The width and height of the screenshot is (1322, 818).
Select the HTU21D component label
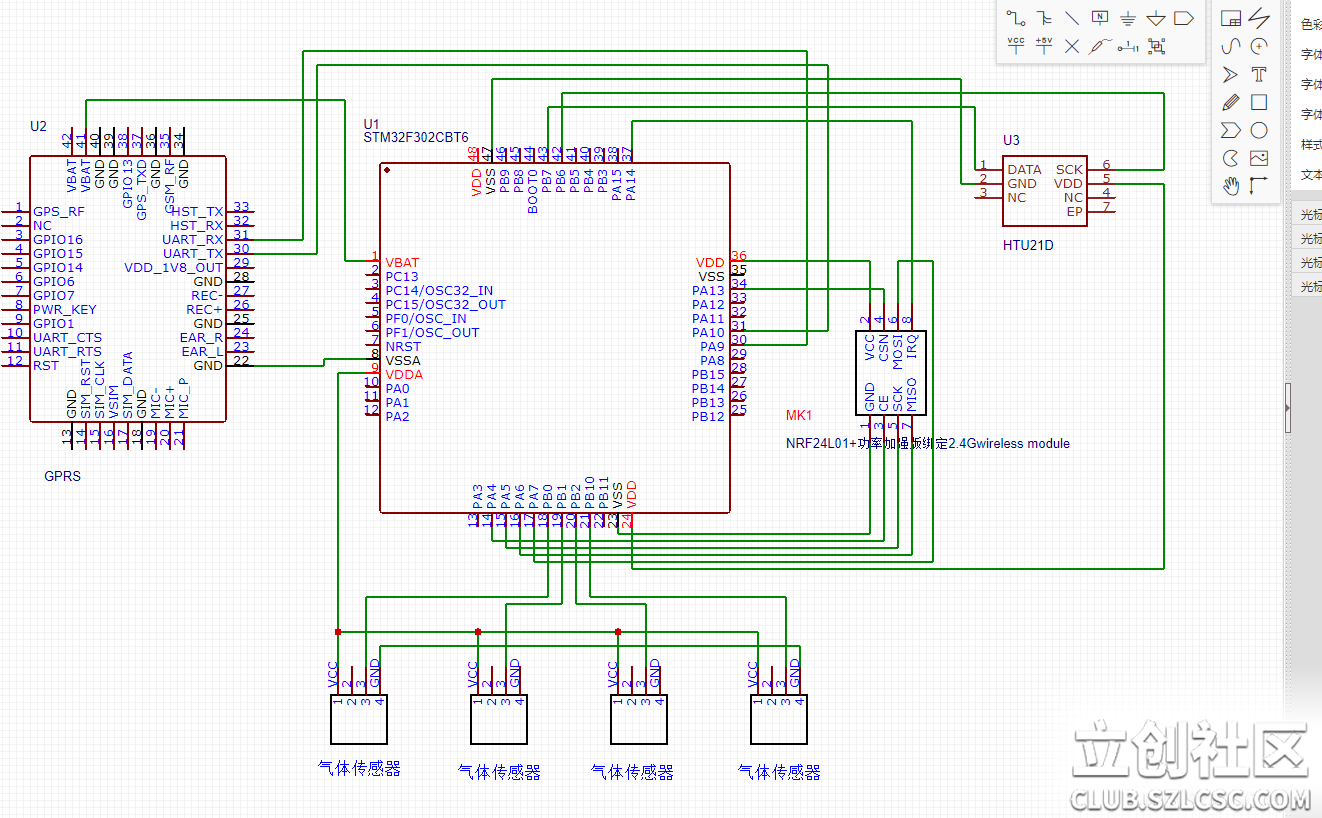pos(1029,244)
